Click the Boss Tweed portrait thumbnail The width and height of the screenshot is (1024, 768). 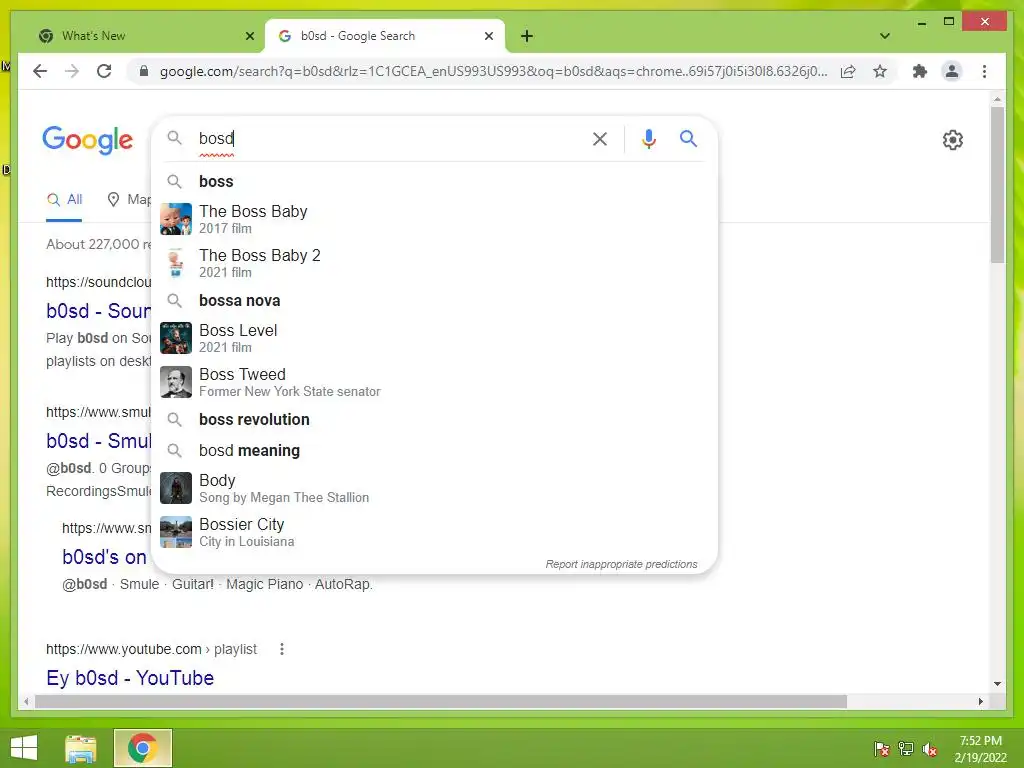pos(176,382)
